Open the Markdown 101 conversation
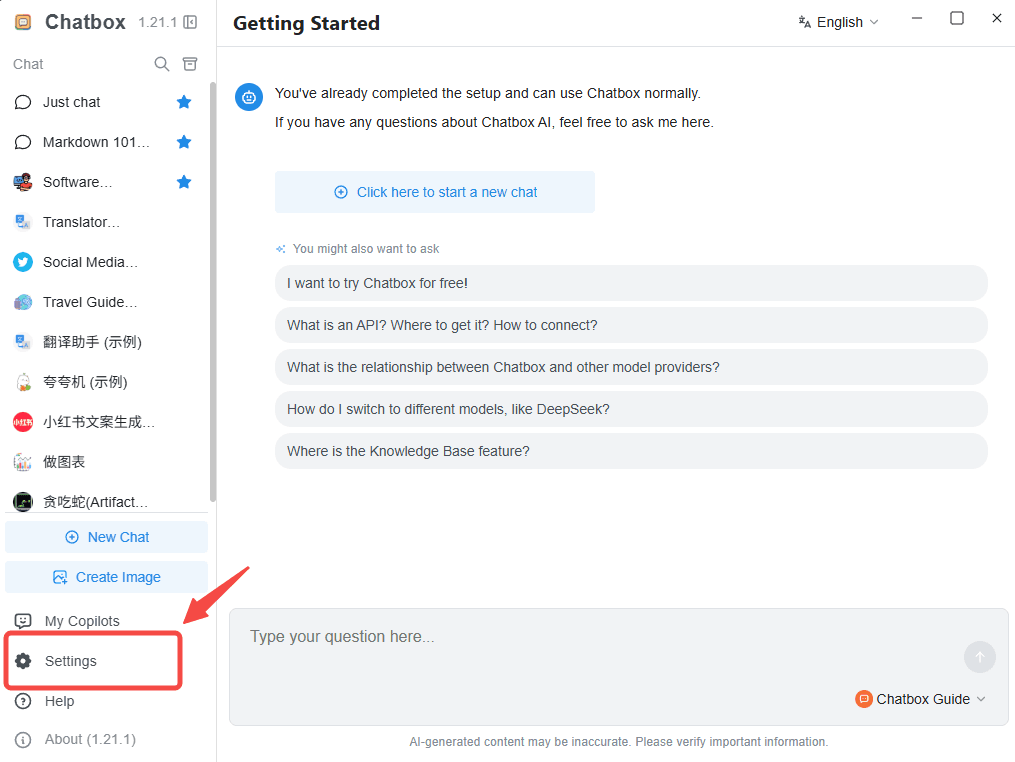Screen dimensions: 1015x762 point(104,142)
